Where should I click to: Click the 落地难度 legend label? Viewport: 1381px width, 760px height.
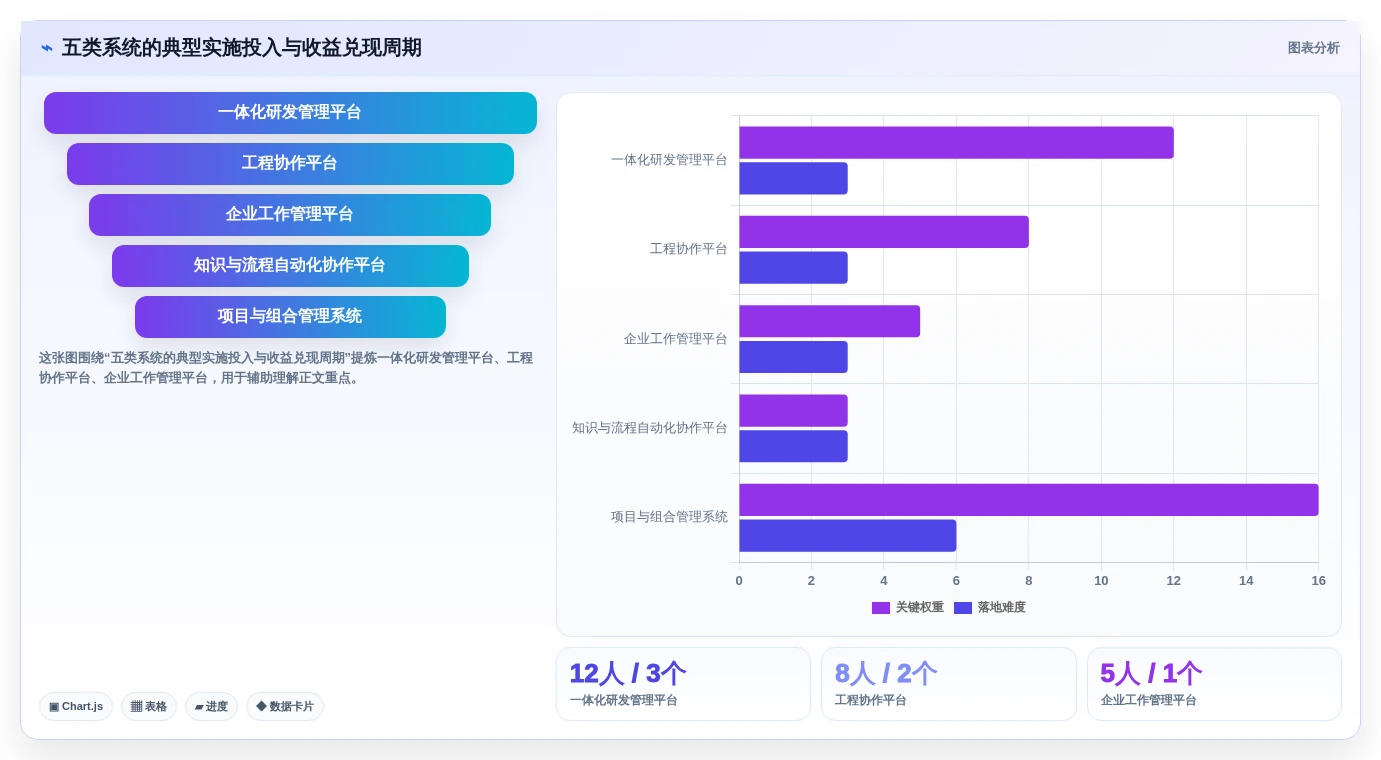(x=1002, y=608)
